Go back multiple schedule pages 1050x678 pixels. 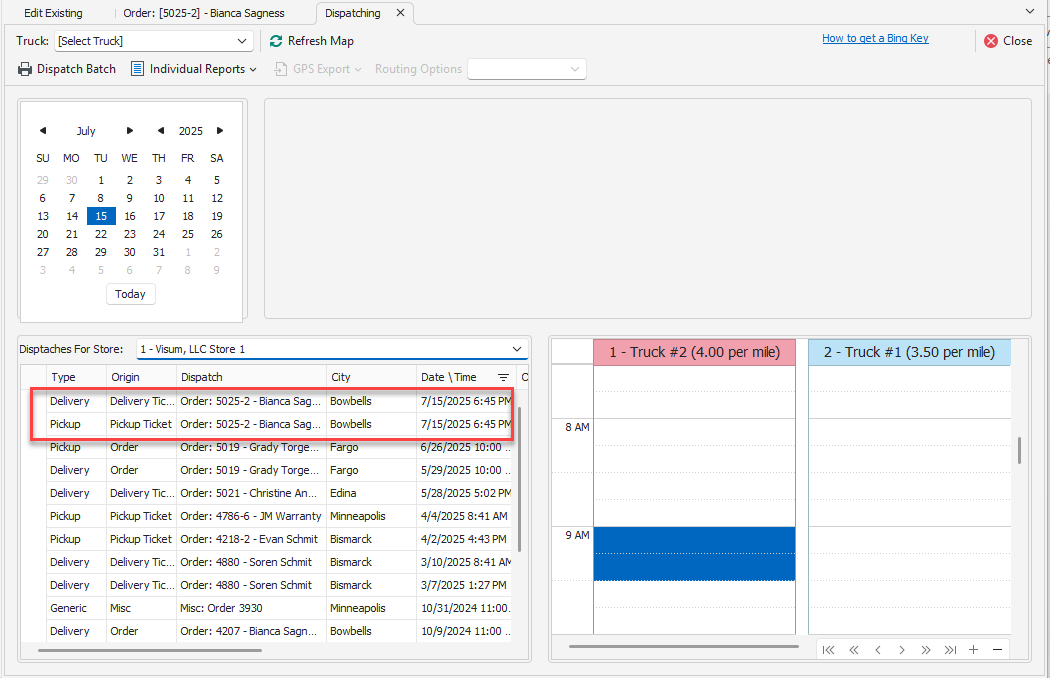click(x=854, y=650)
